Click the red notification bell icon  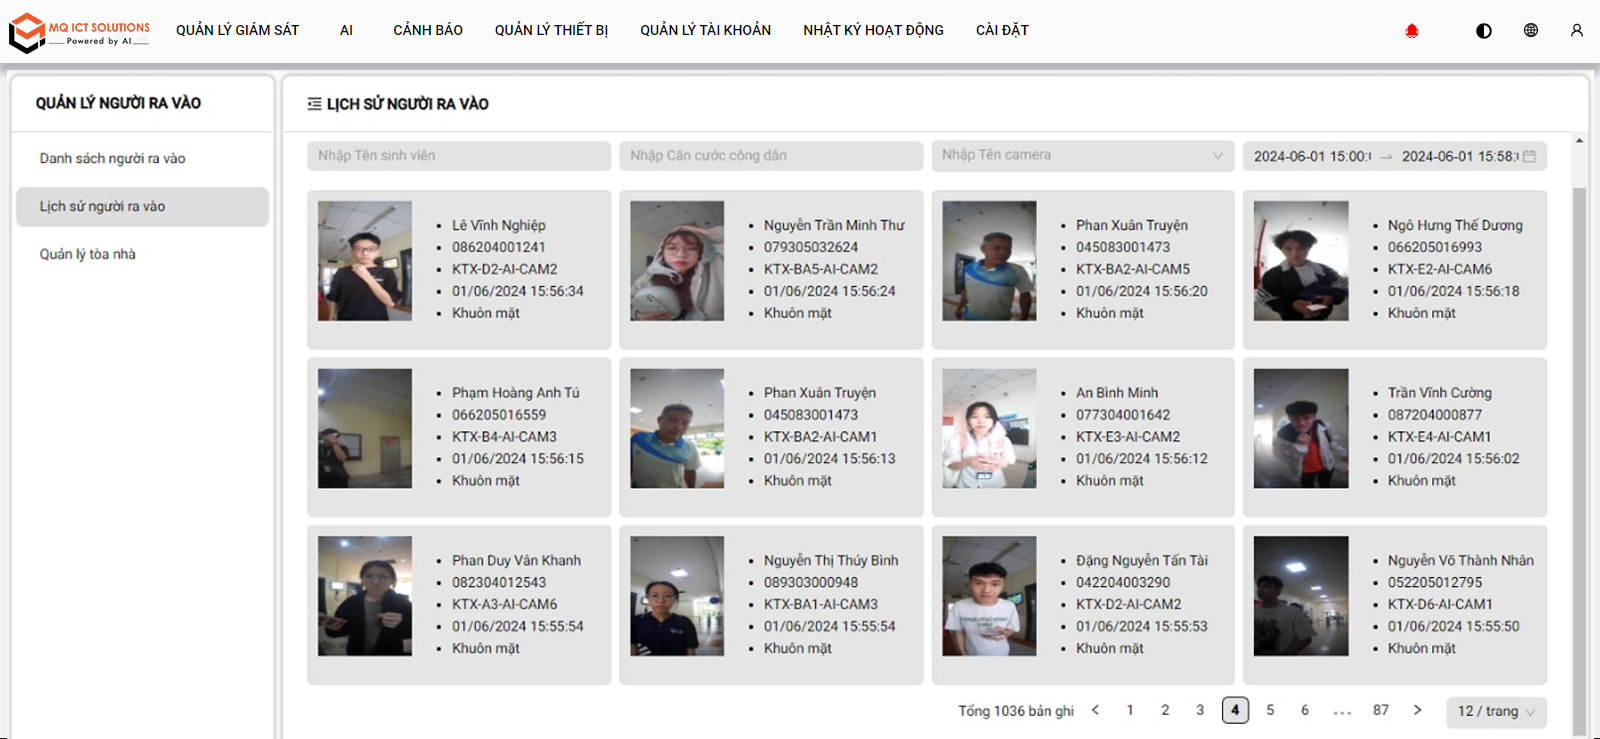tap(1412, 31)
